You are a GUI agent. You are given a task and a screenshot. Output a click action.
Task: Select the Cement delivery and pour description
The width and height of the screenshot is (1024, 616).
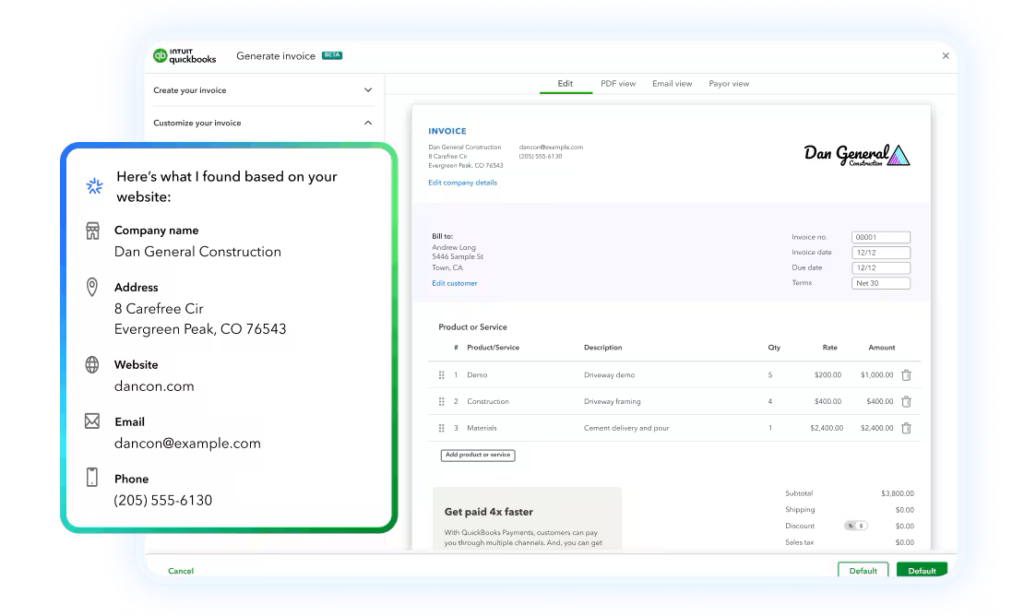(x=626, y=429)
